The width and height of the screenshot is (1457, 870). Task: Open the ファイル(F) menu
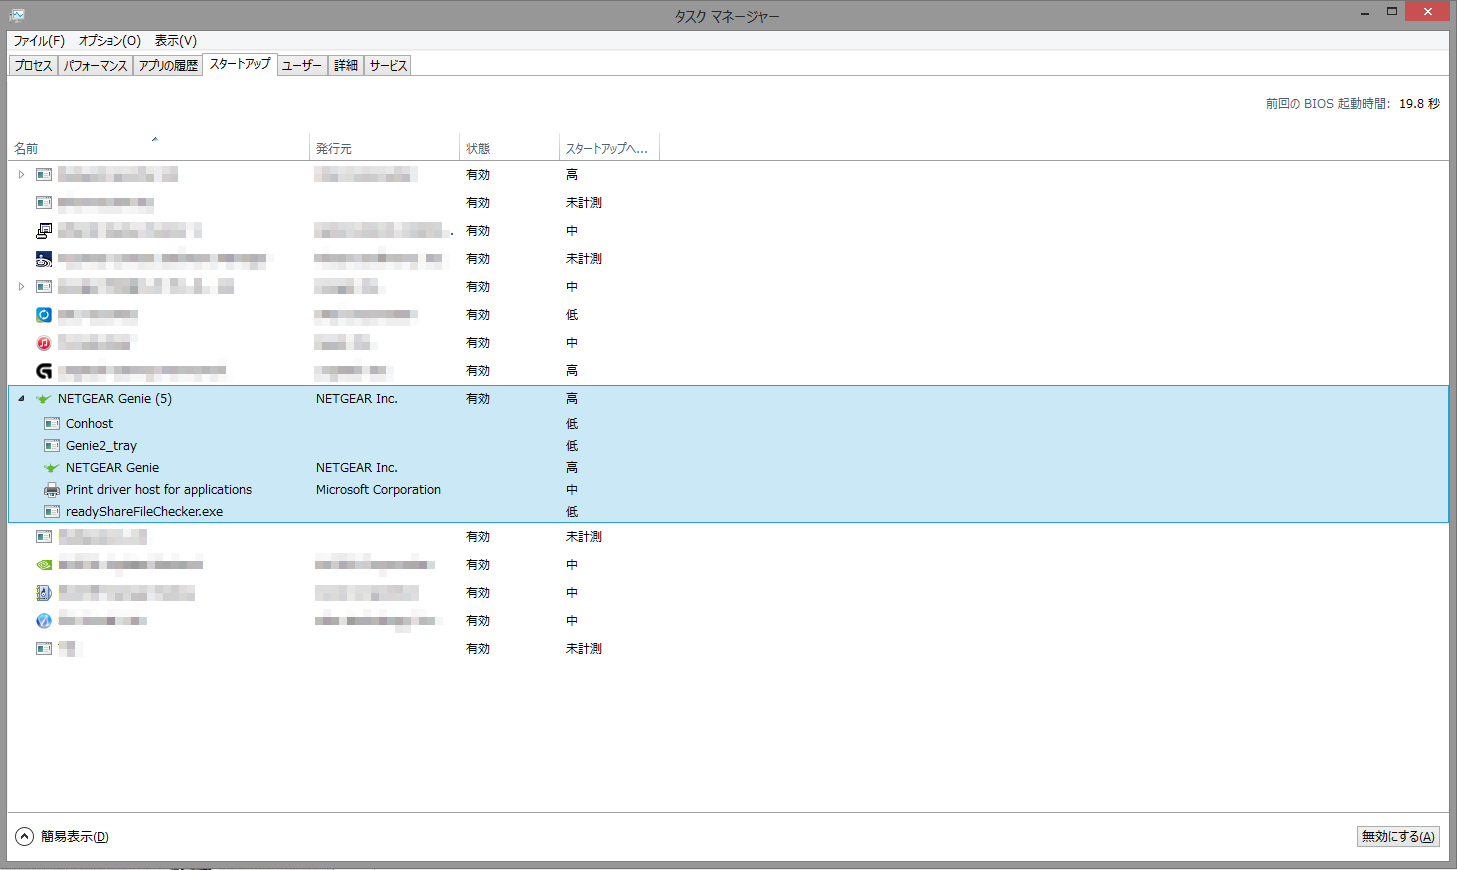tap(39, 41)
